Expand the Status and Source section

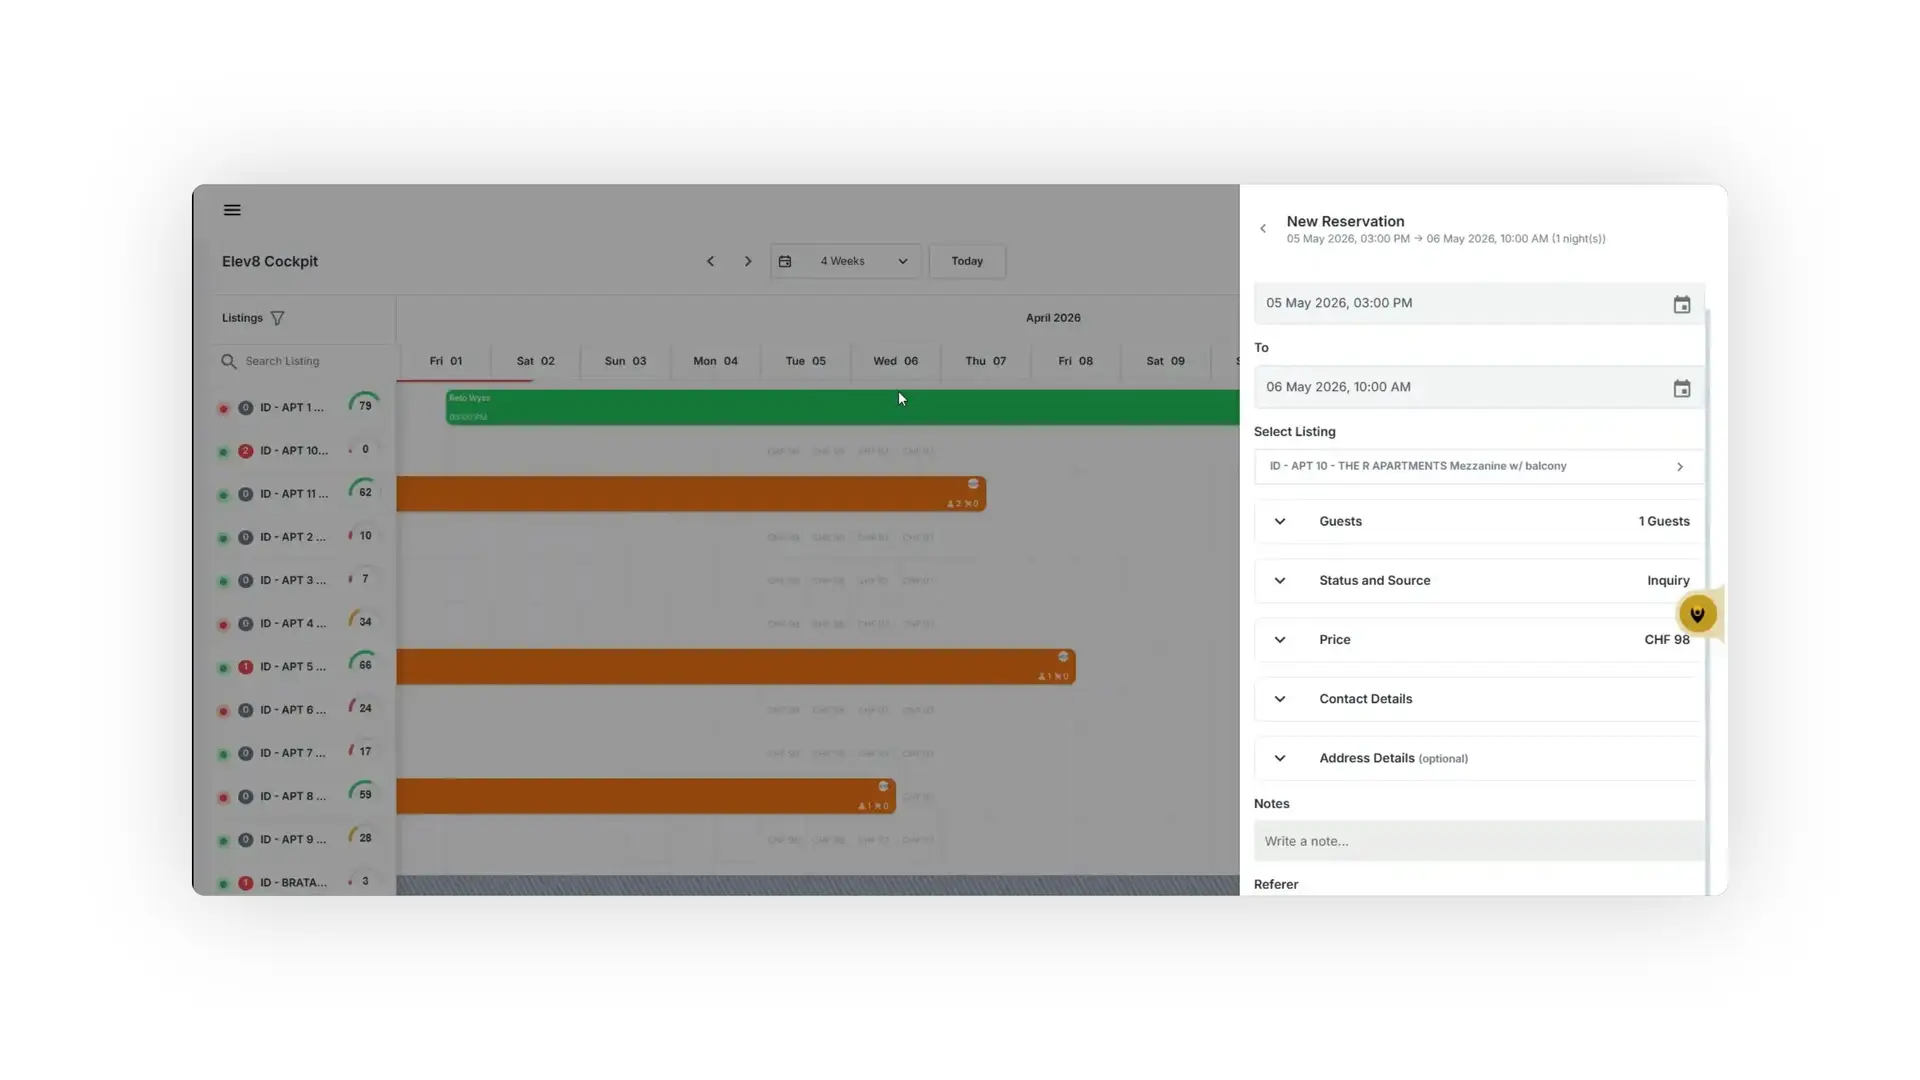pos(1479,580)
